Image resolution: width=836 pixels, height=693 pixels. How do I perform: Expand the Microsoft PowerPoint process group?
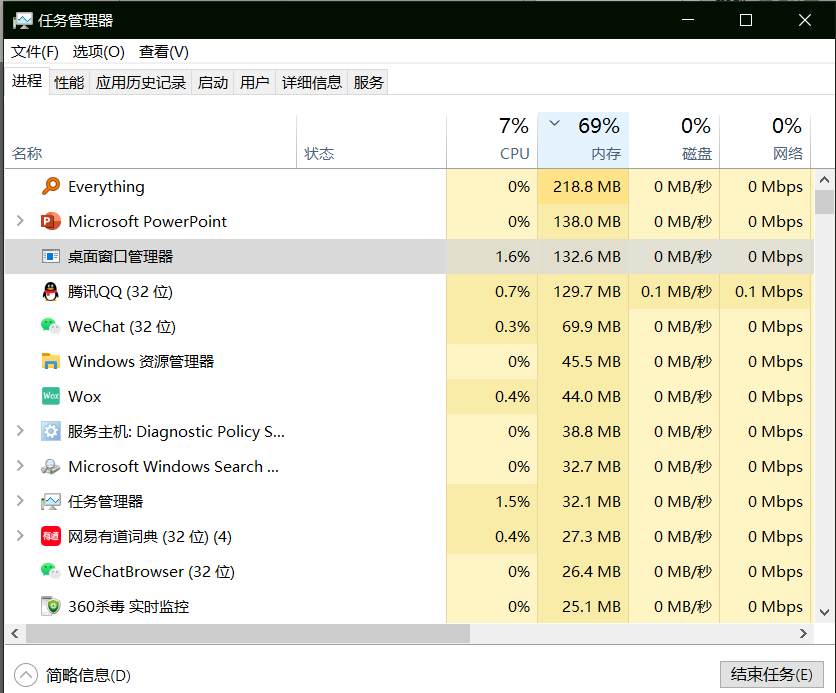(20, 221)
